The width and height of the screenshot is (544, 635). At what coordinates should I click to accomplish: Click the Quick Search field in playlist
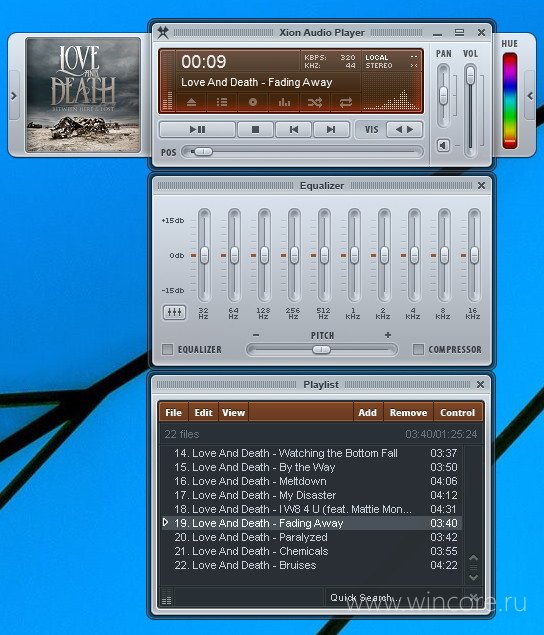point(394,597)
